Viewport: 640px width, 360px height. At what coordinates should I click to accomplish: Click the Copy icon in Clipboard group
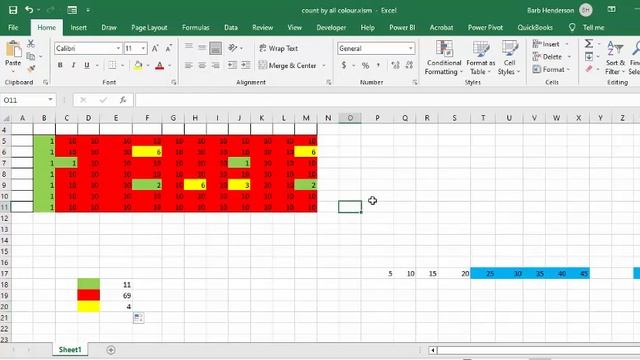click(31, 56)
